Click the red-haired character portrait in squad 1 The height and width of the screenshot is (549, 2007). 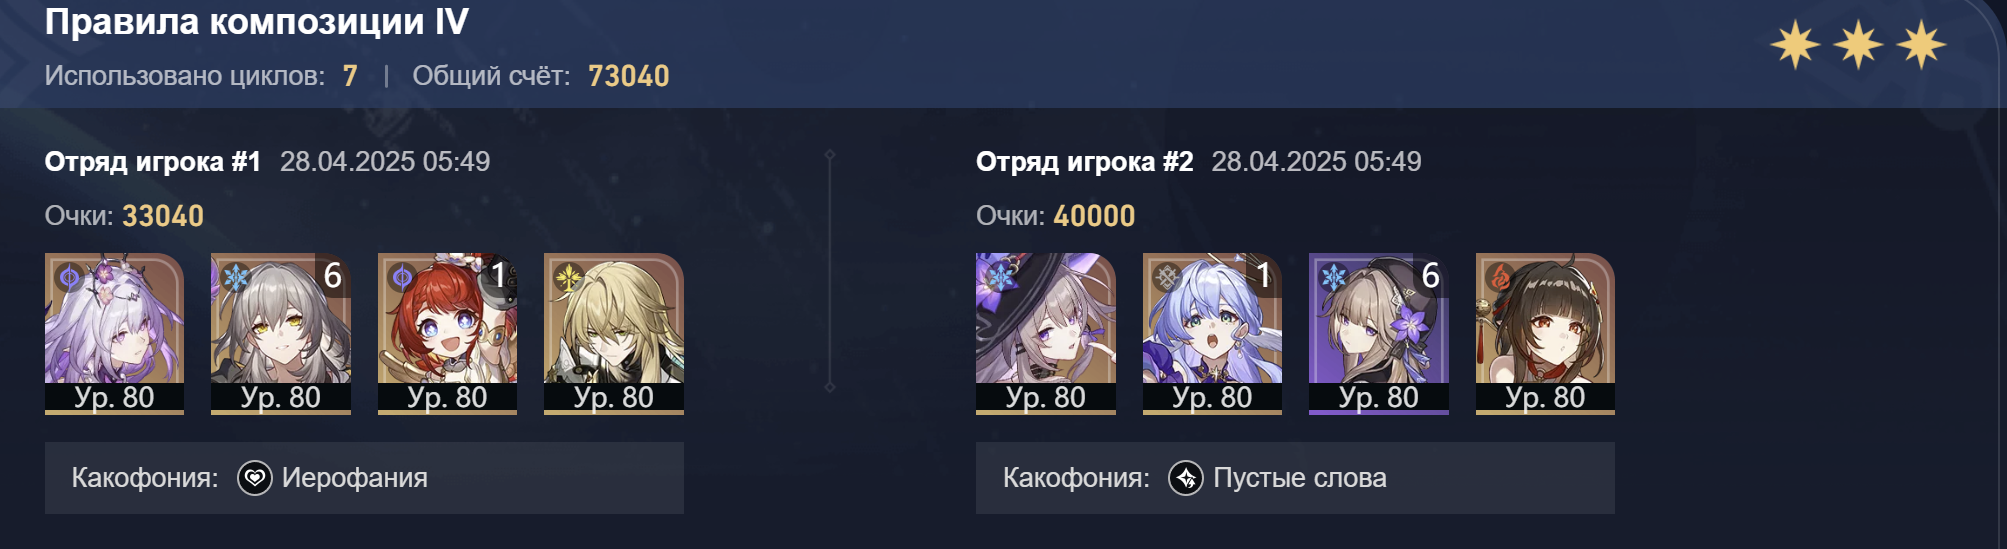[447, 333]
